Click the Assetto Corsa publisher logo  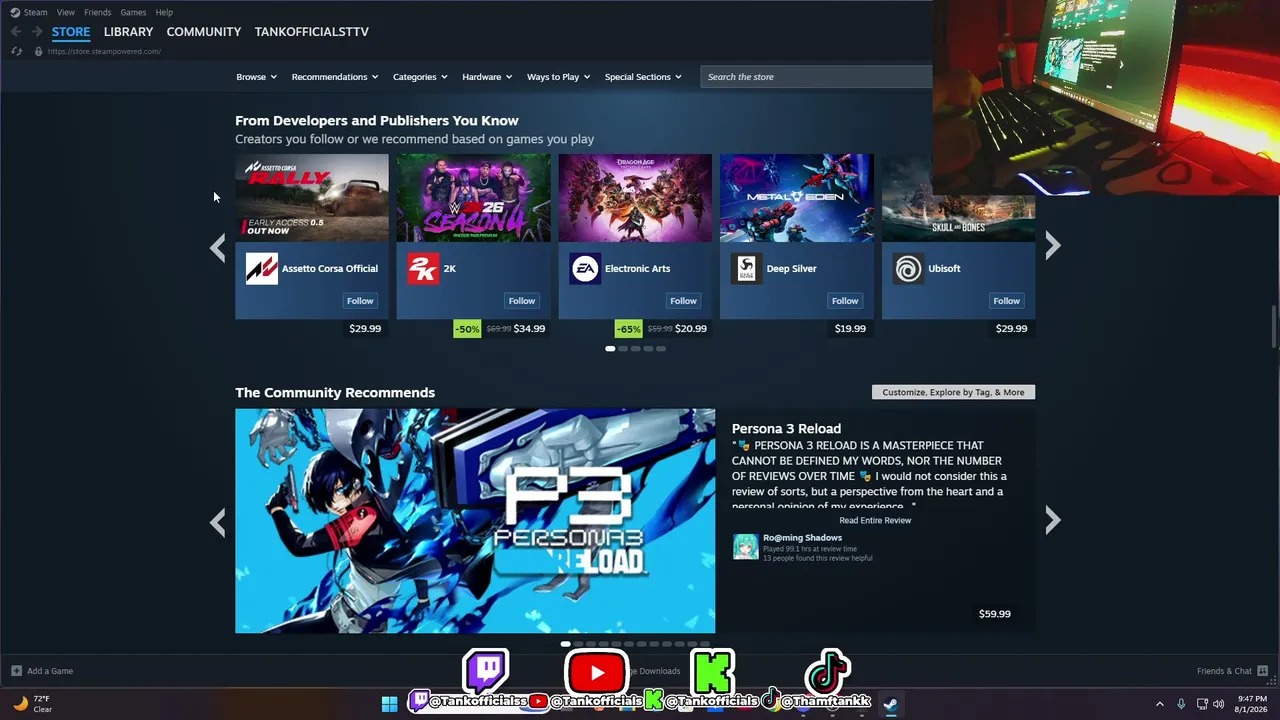(x=262, y=269)
